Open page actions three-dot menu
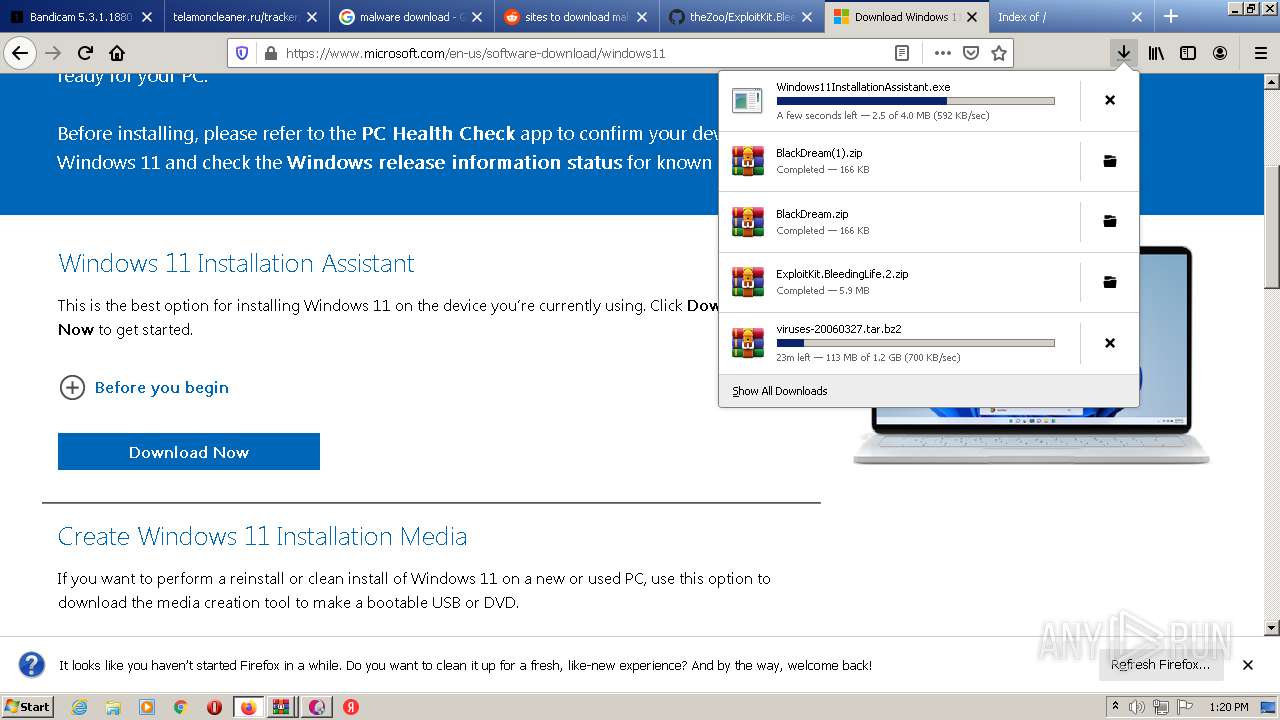This screenshot has height=720, width=1280. [942, 53]
